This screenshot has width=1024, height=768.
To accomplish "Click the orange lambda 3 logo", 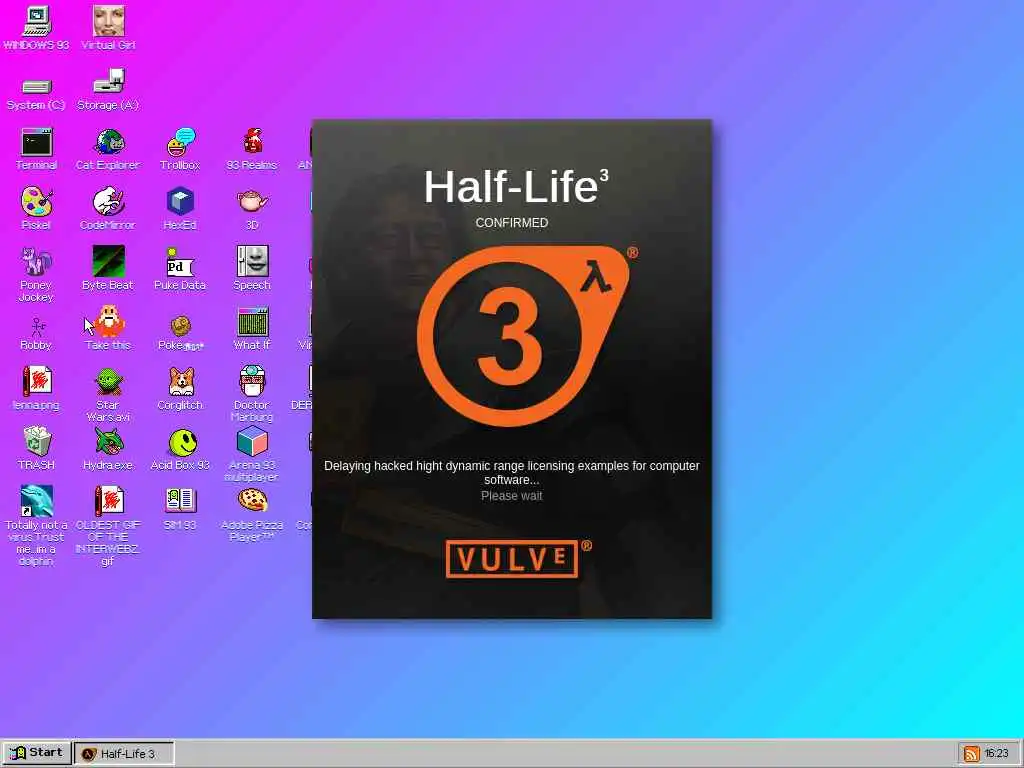I will (x=524, y=336).
